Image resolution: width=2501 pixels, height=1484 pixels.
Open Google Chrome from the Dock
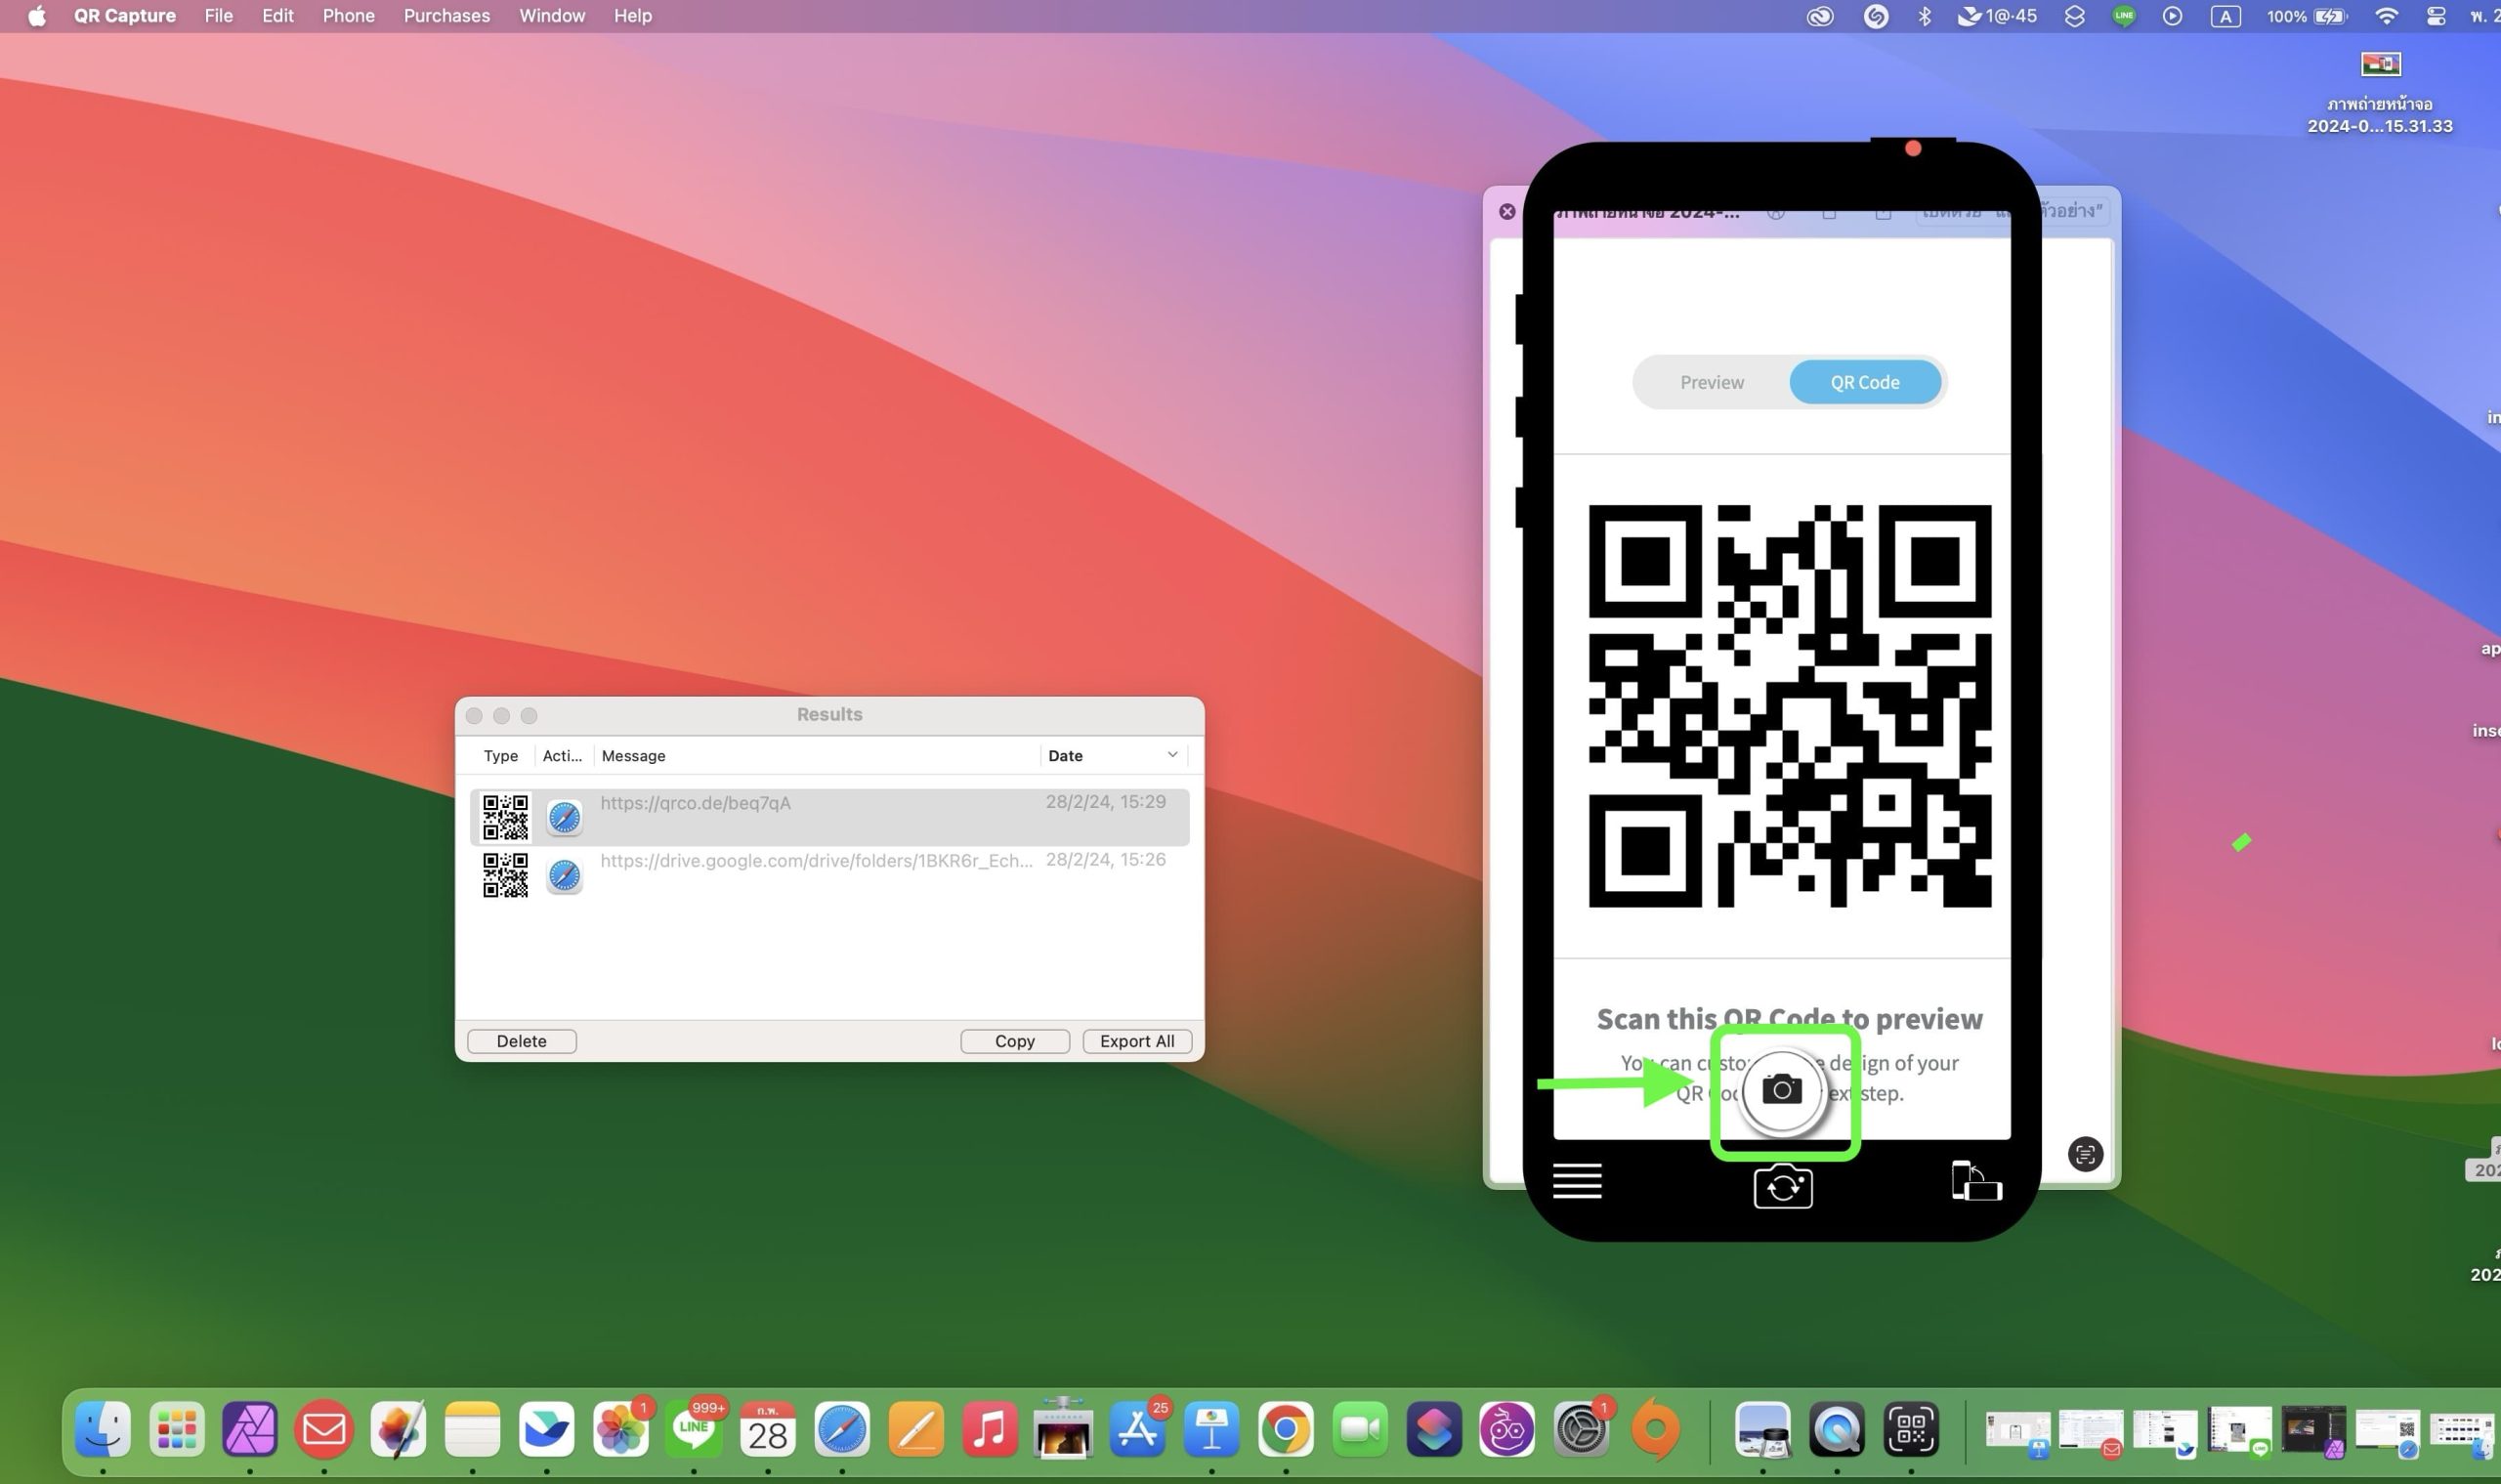point(1286,1429)
